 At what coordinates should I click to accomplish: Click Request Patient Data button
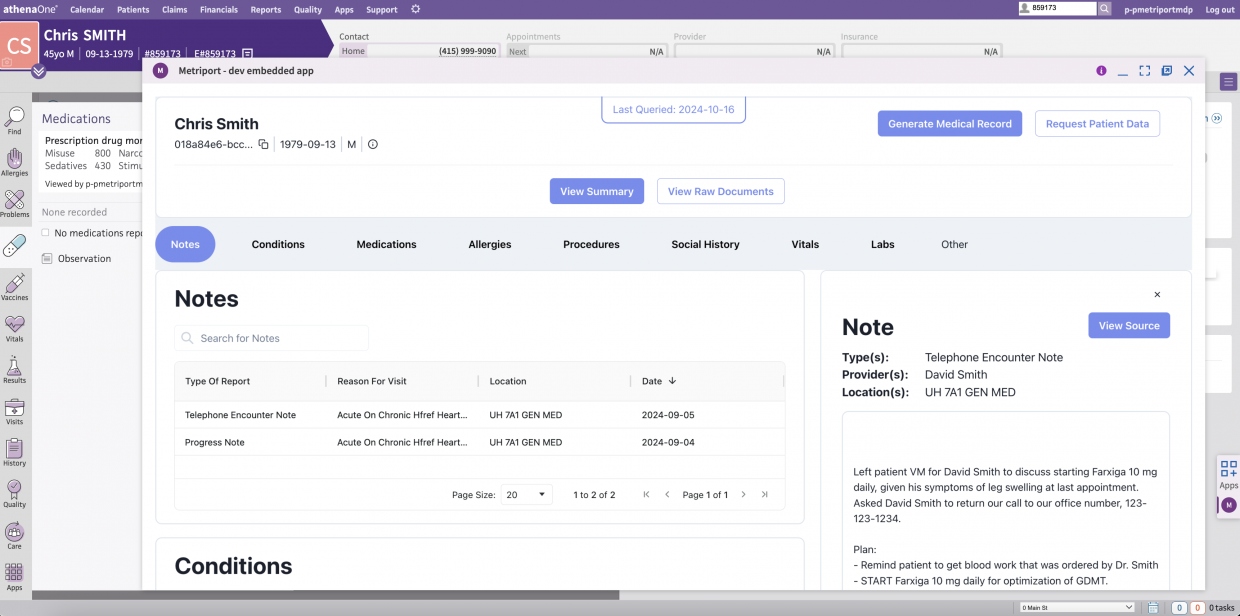(1097, 124)
